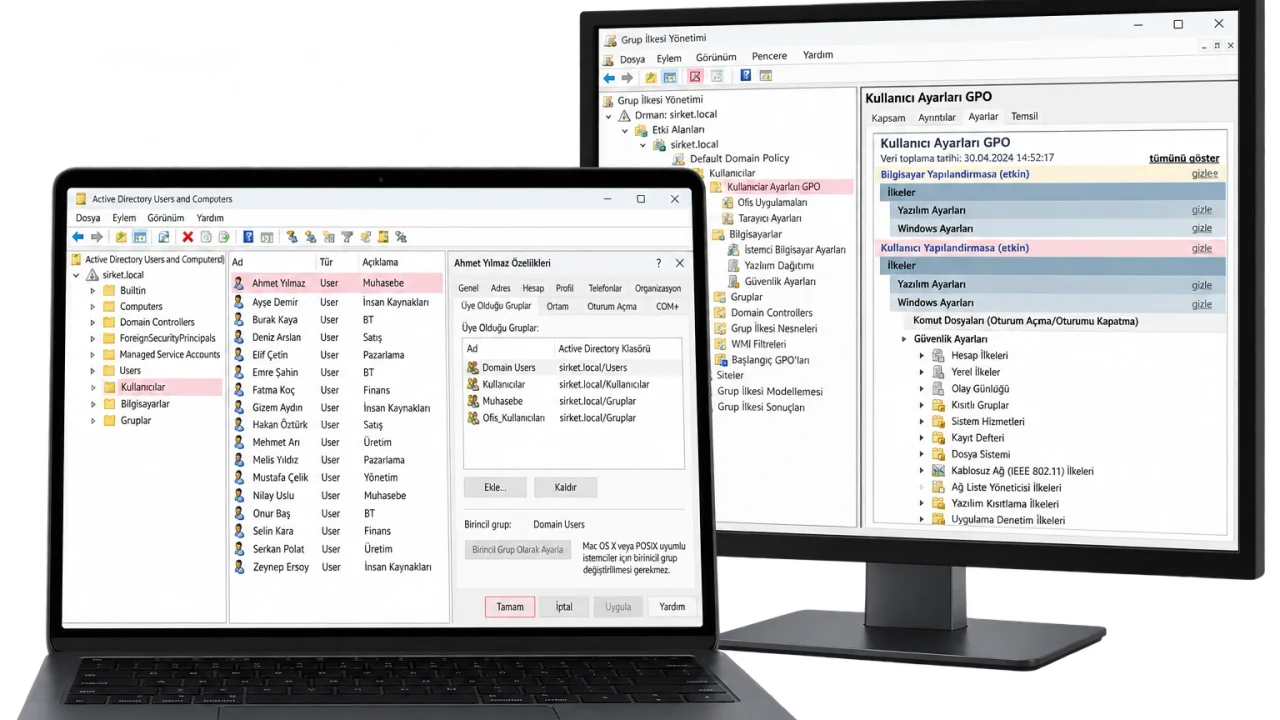
Task: Click export list icon in Active Directory toolbar
Action: 224,237
